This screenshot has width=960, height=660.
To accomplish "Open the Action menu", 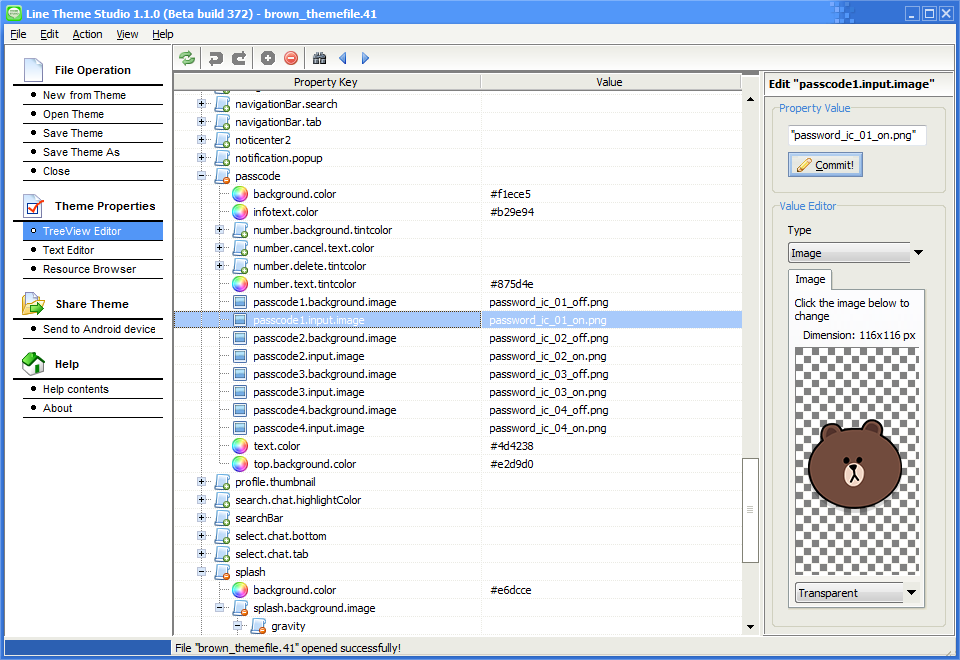I will (x=87, y=34).
